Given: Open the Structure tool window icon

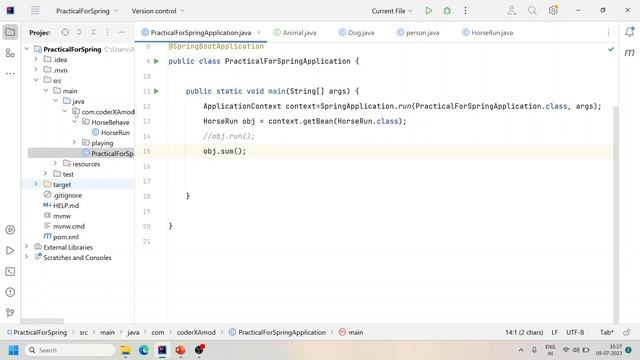Looking at the screenshot, I should 10,53.
